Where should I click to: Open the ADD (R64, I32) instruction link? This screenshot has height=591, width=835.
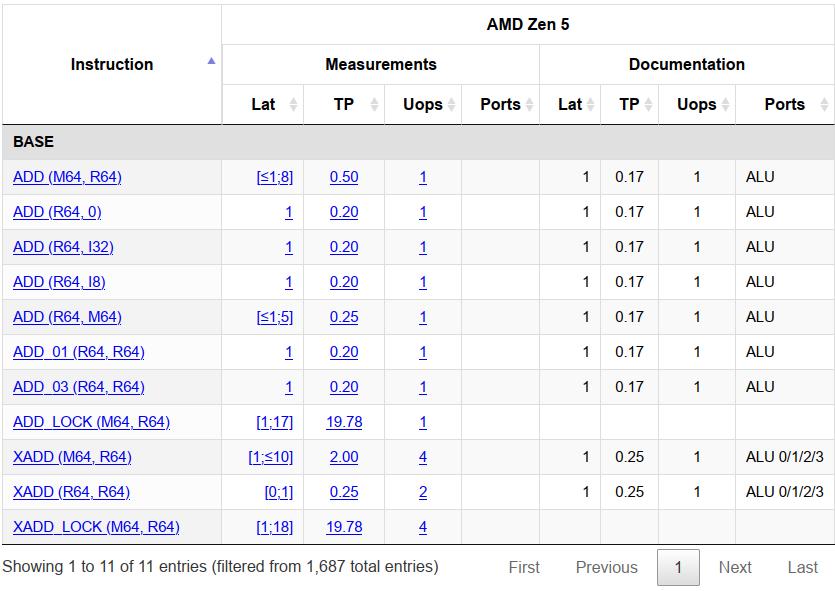click(x=63, y=247)
